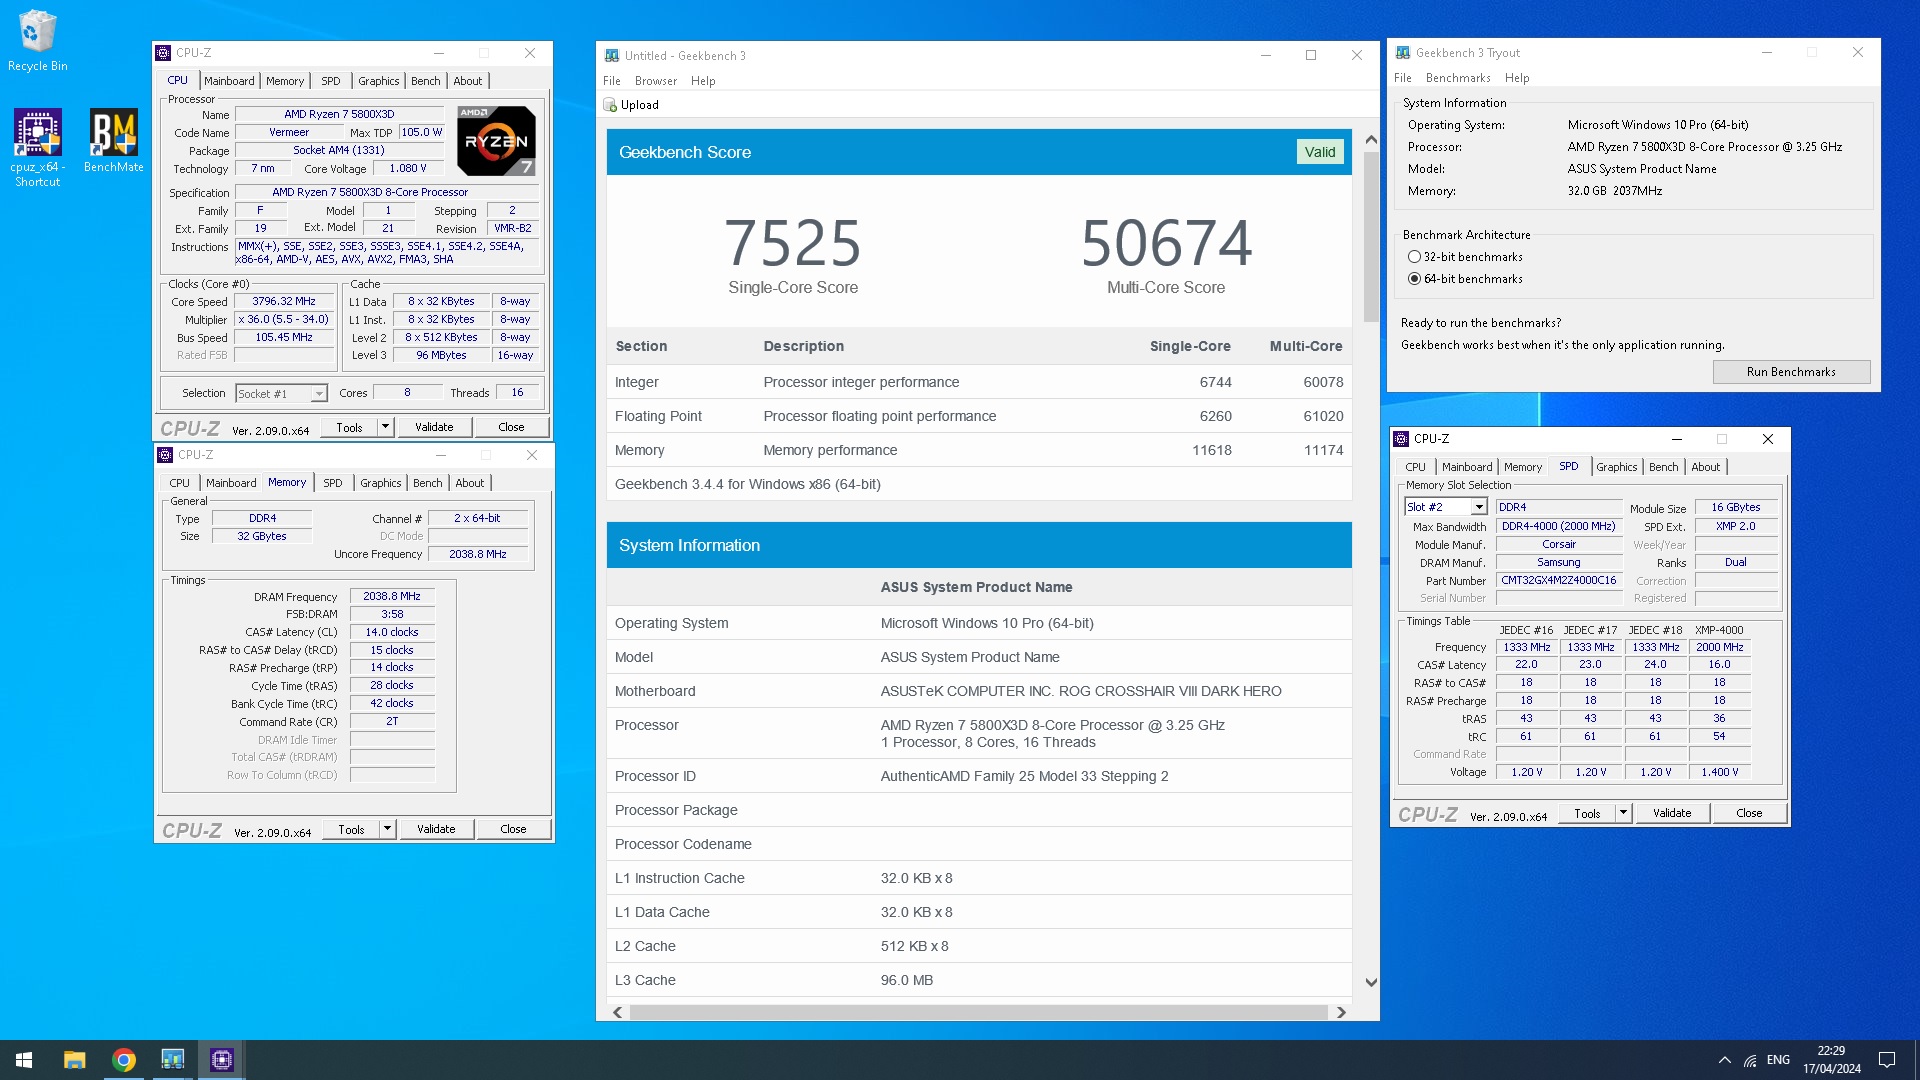Image resolution: width=1920 pixels, height=1080 pixels.
Task: Open the Recycle Bin desktop icon
Action: [37, 40]
